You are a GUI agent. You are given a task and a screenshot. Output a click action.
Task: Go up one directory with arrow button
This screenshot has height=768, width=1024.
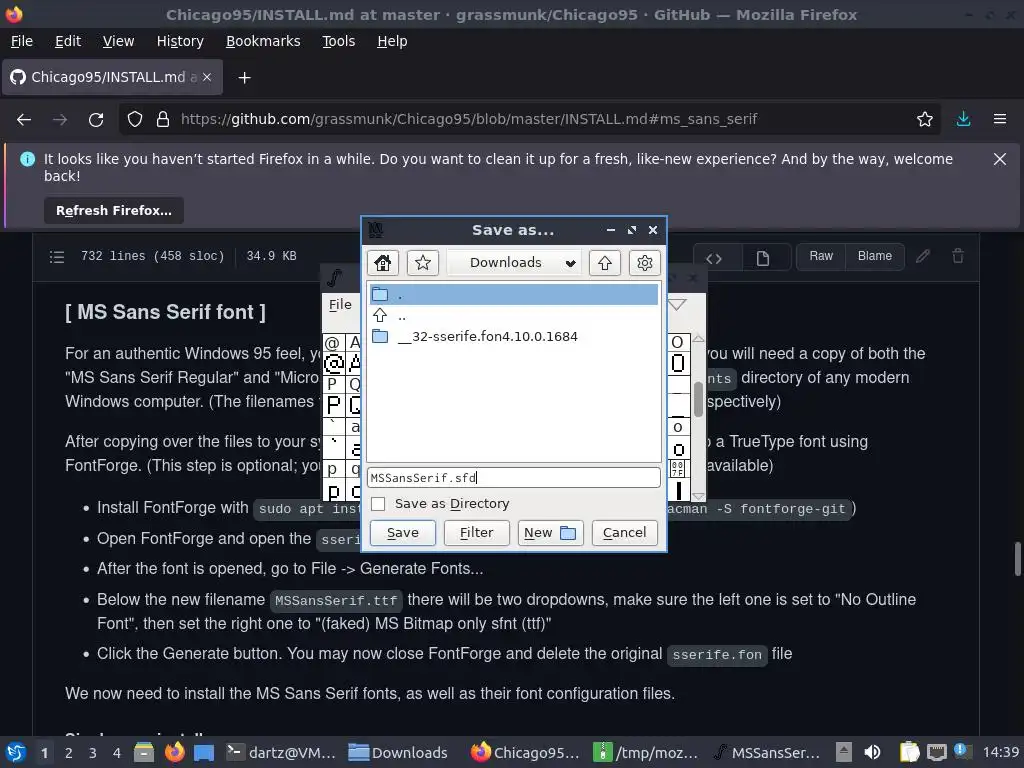(x=605, y=263)
